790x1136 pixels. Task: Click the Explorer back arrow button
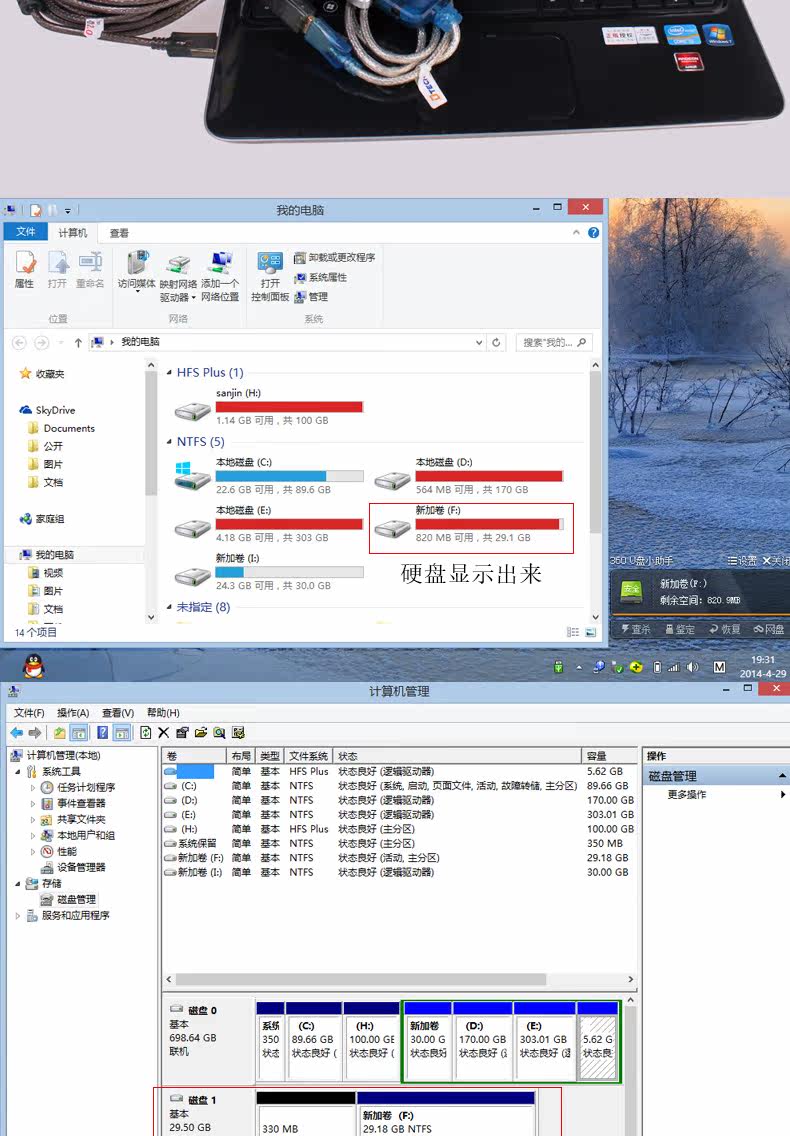pyautogui.click(x=20, y=343)
